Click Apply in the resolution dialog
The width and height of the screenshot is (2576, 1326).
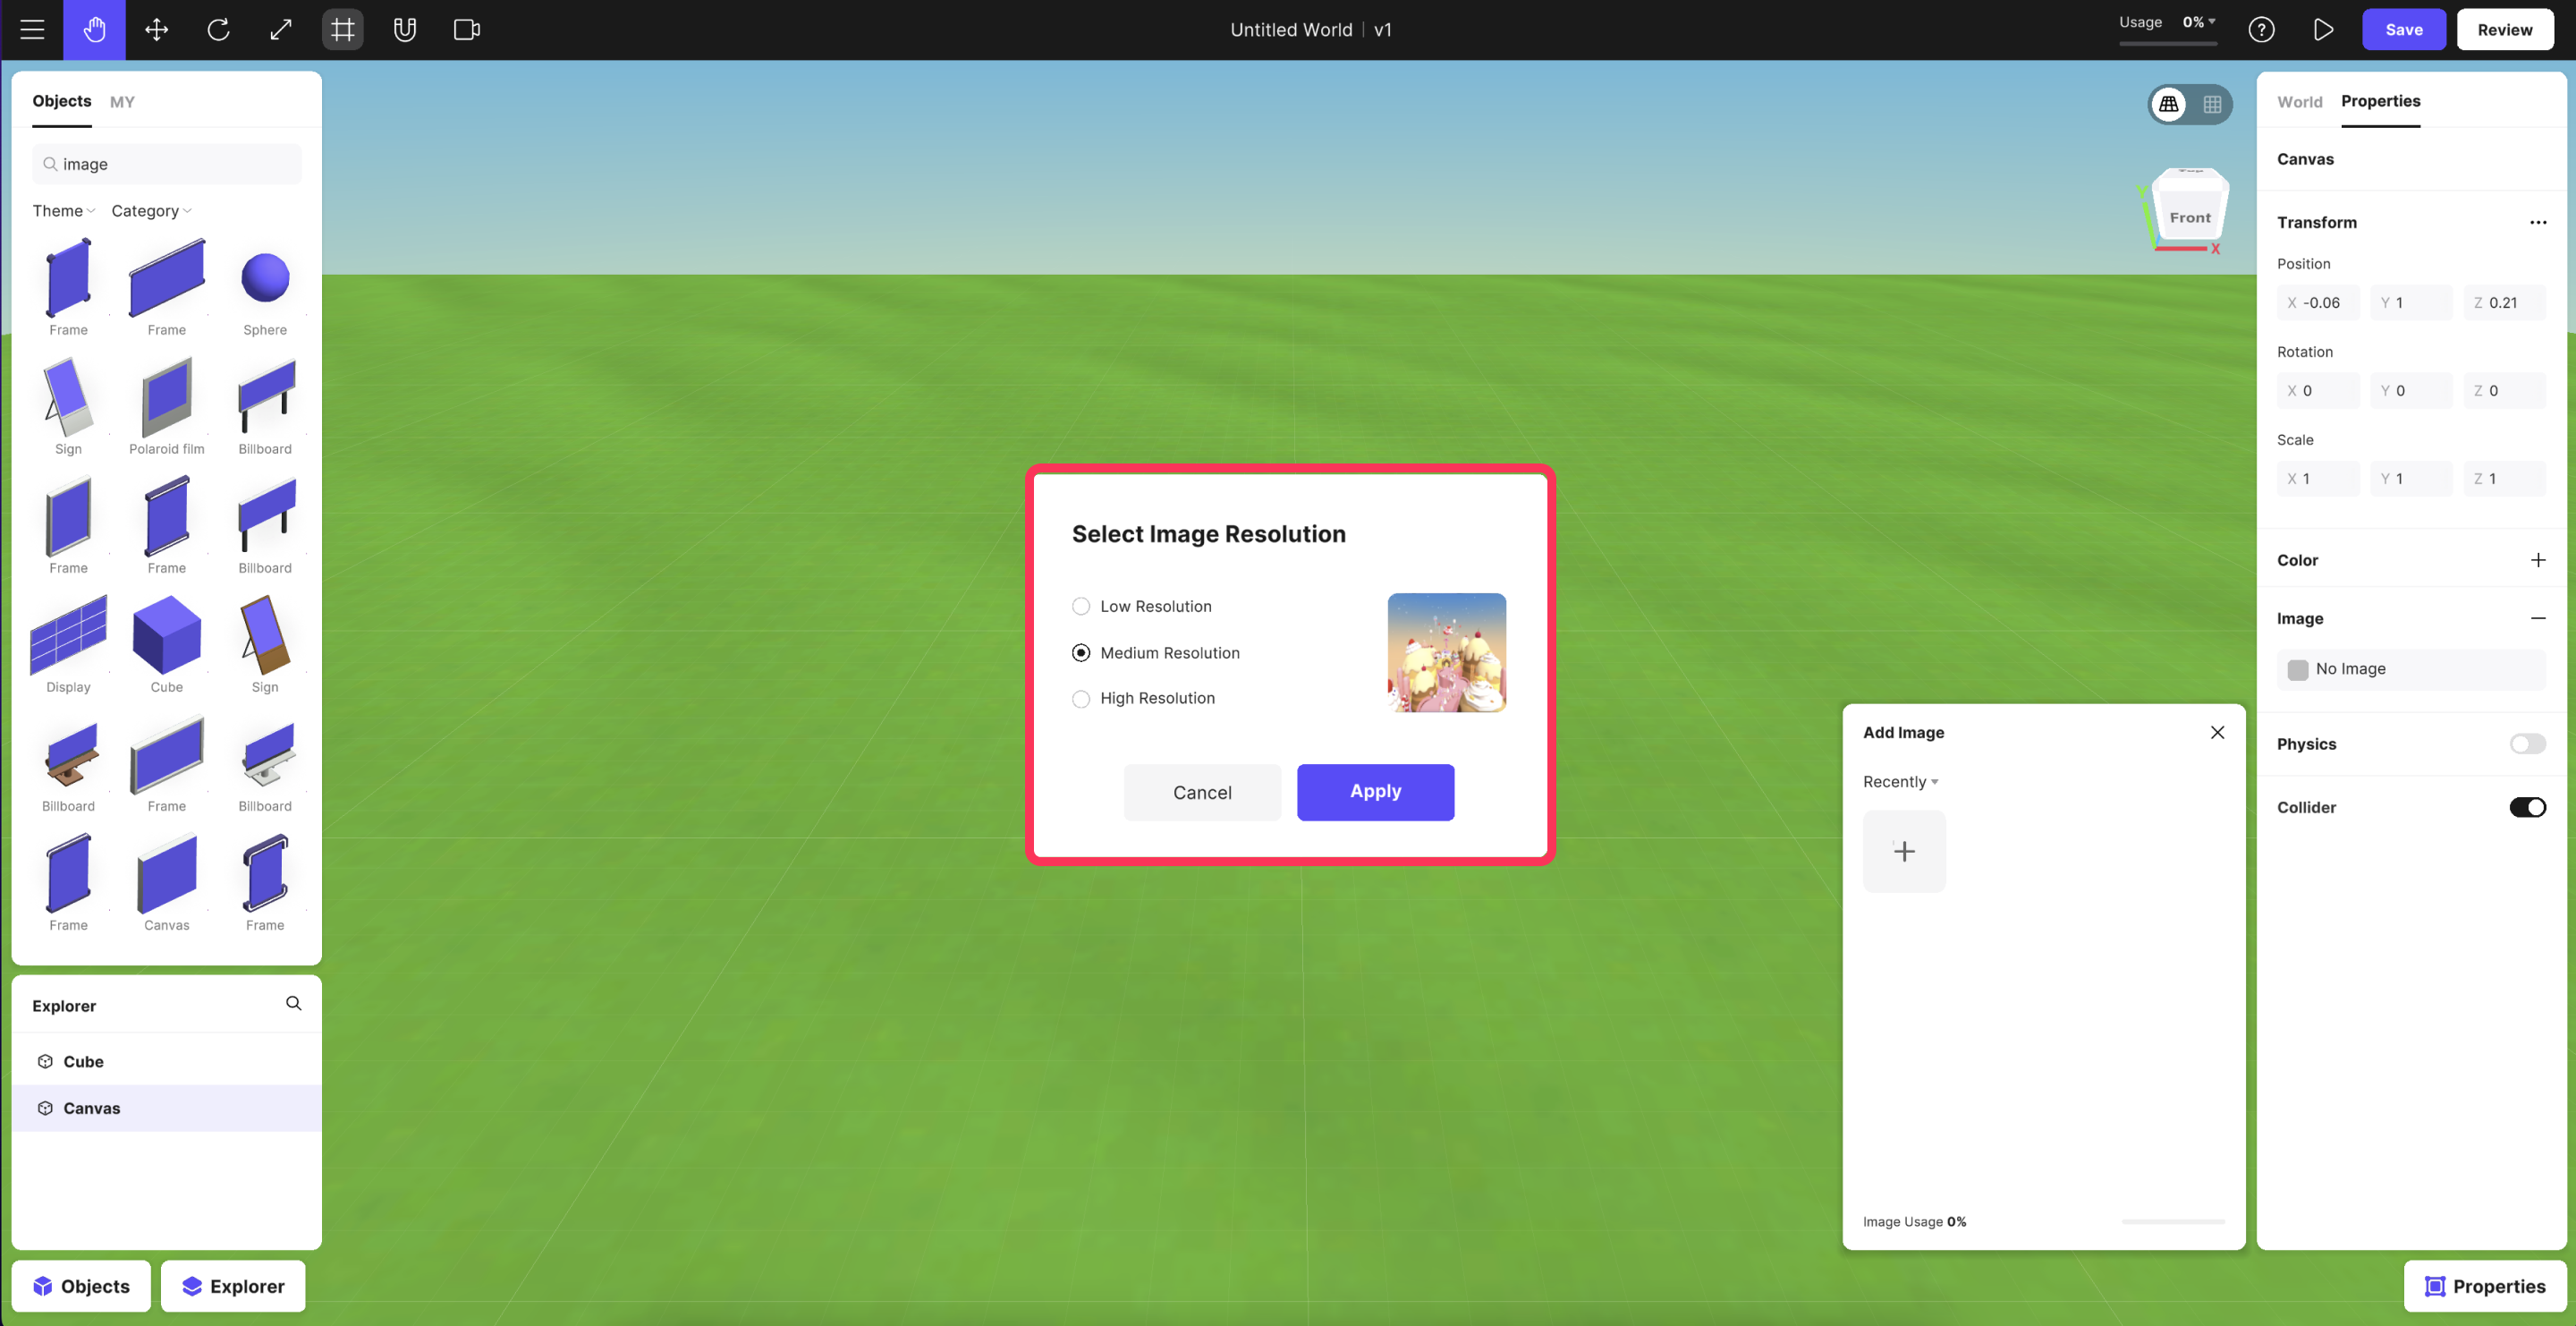coord(1375,792)
